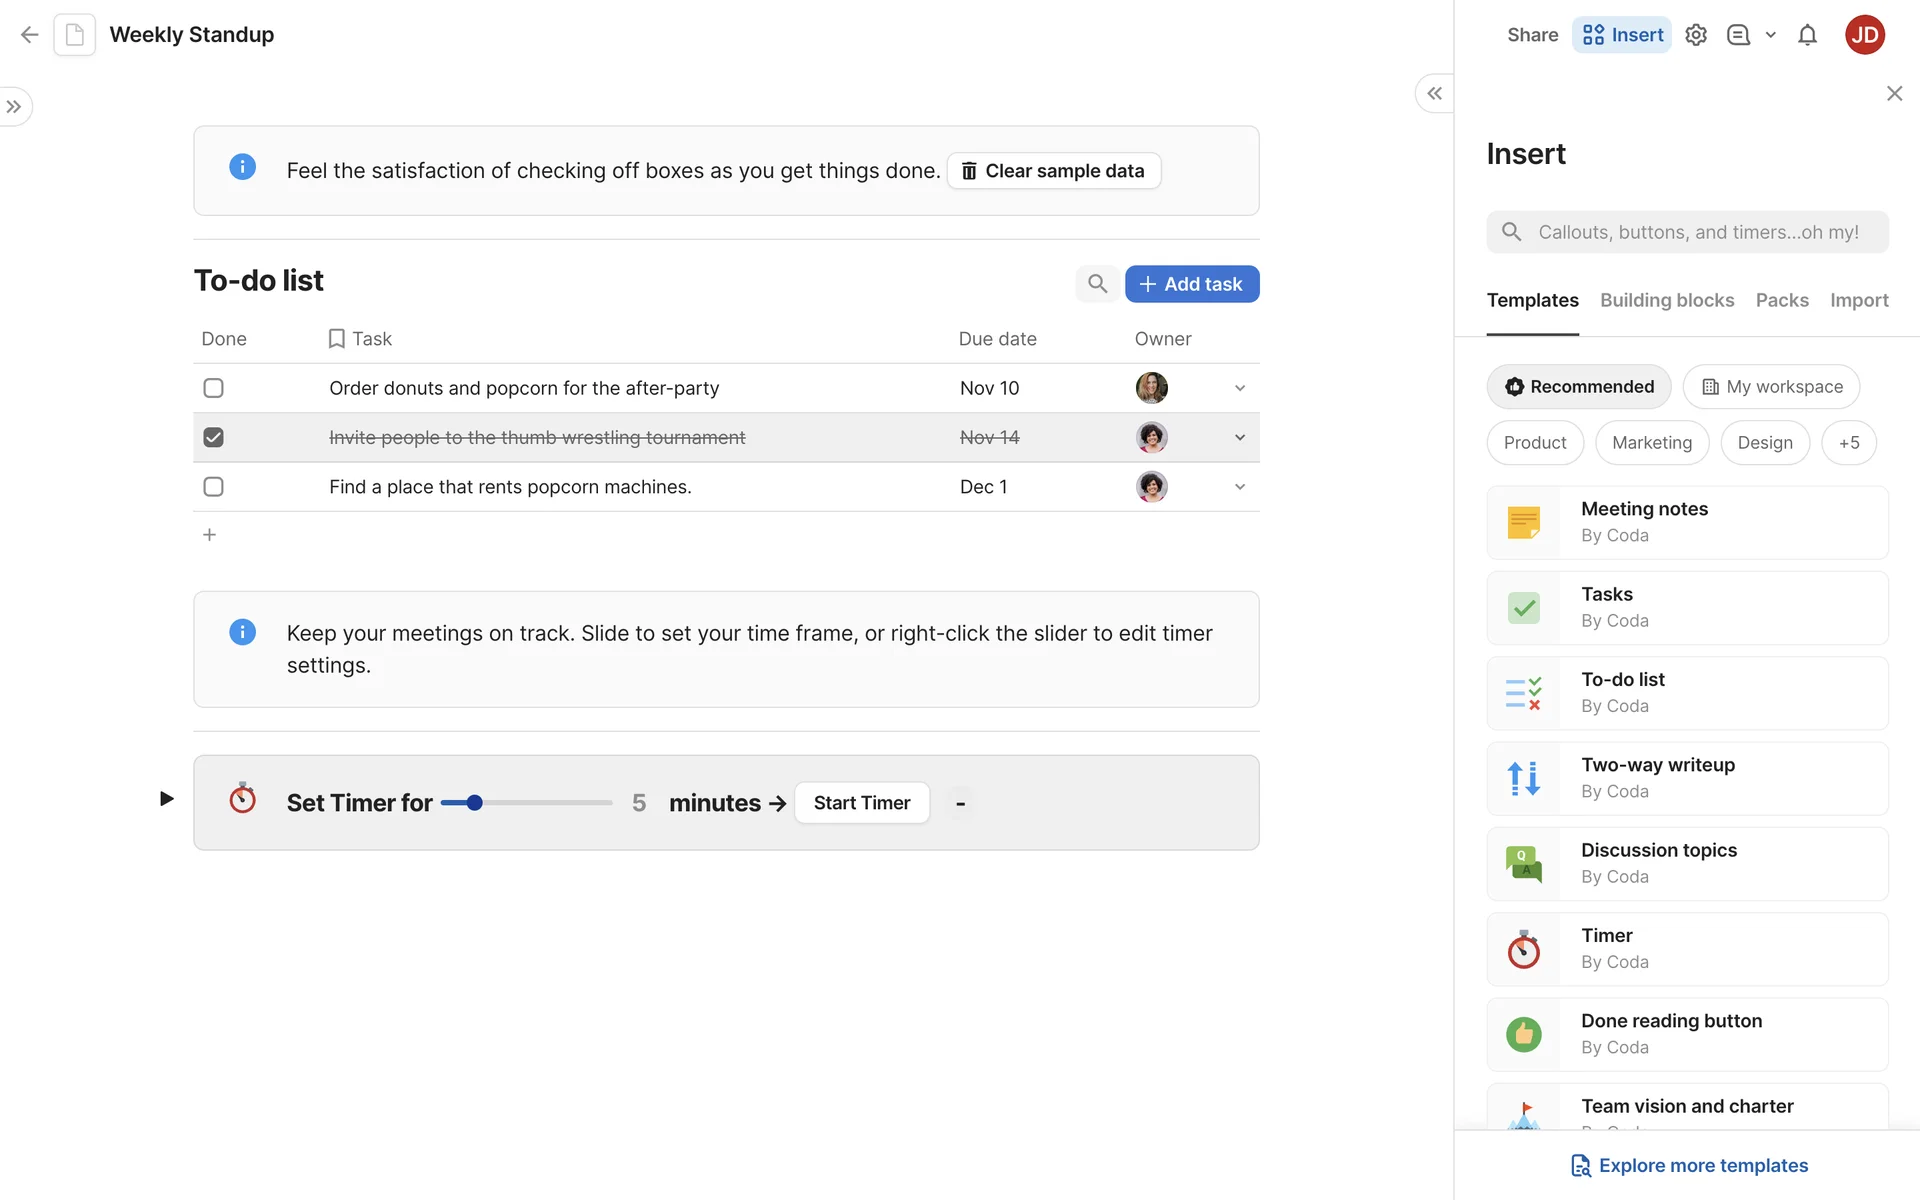Uncheck the thumb wrestling tournament task
1920x1200 pixels.
[x=213, y=437]
